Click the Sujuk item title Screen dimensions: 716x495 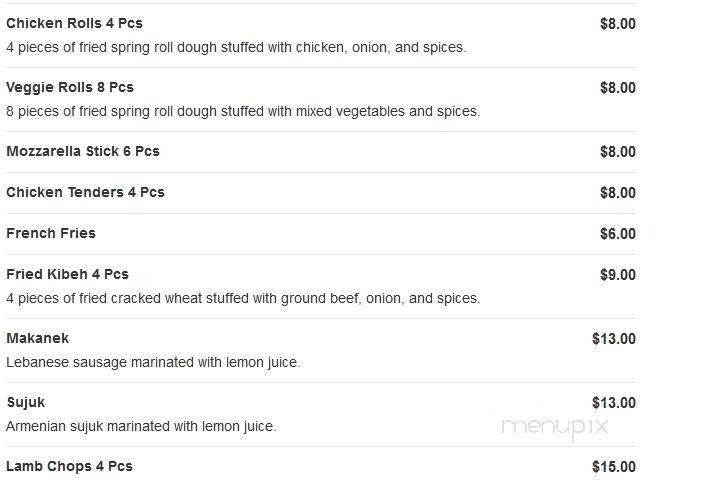[x=26, y=403]
